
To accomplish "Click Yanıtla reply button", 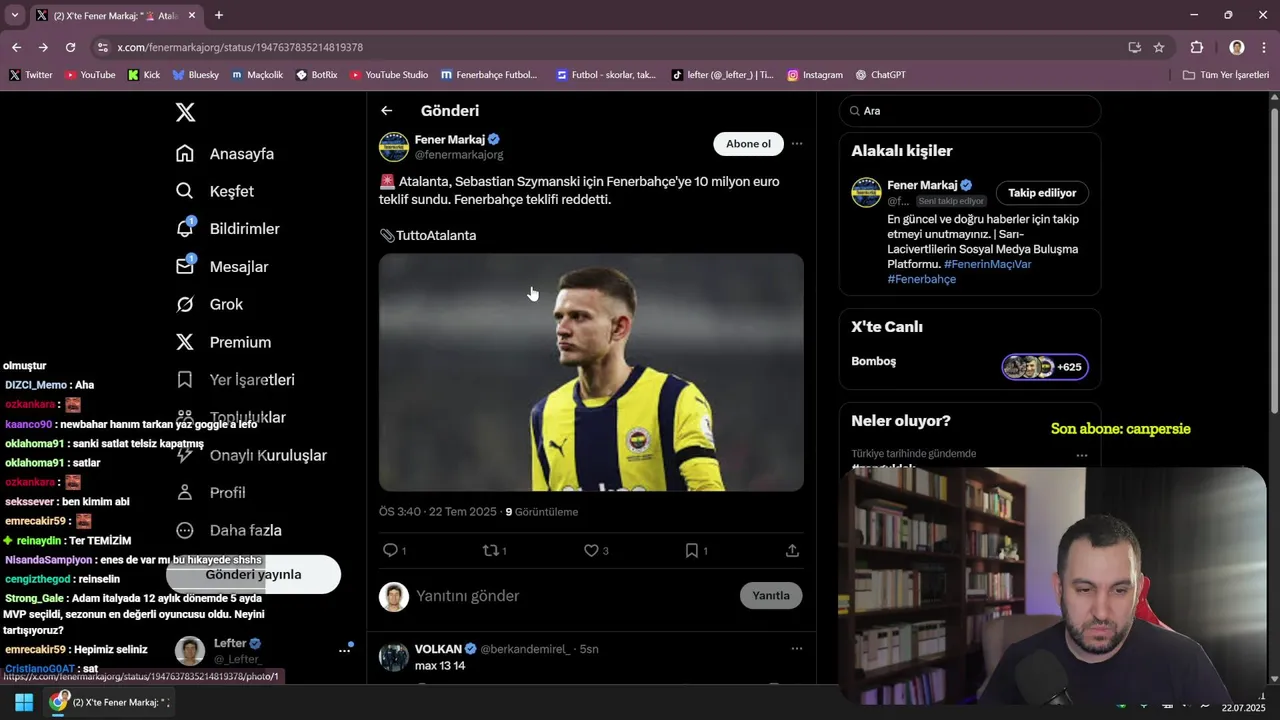I will coord(771,595).
